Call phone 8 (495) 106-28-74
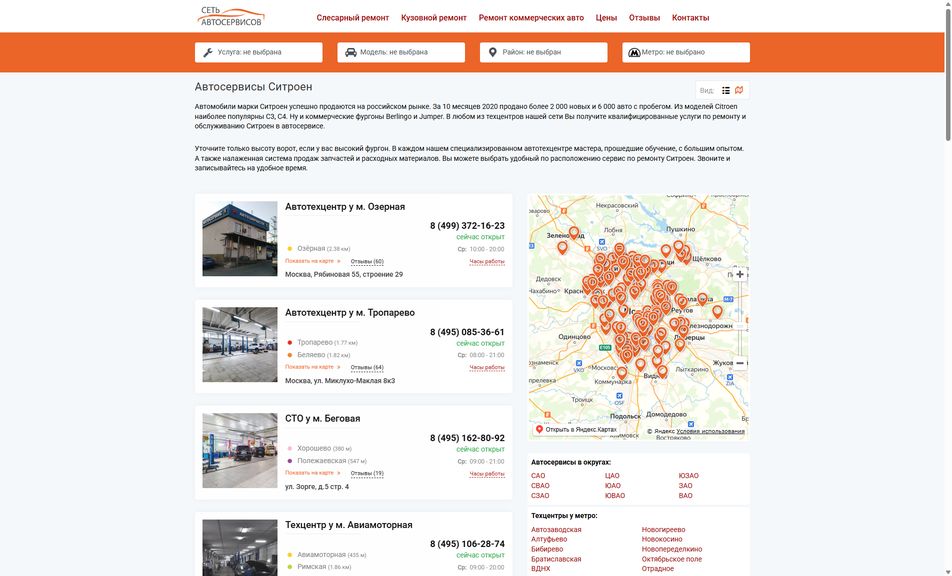Viewport: 952px width, 576px height. tap(467, 544)
